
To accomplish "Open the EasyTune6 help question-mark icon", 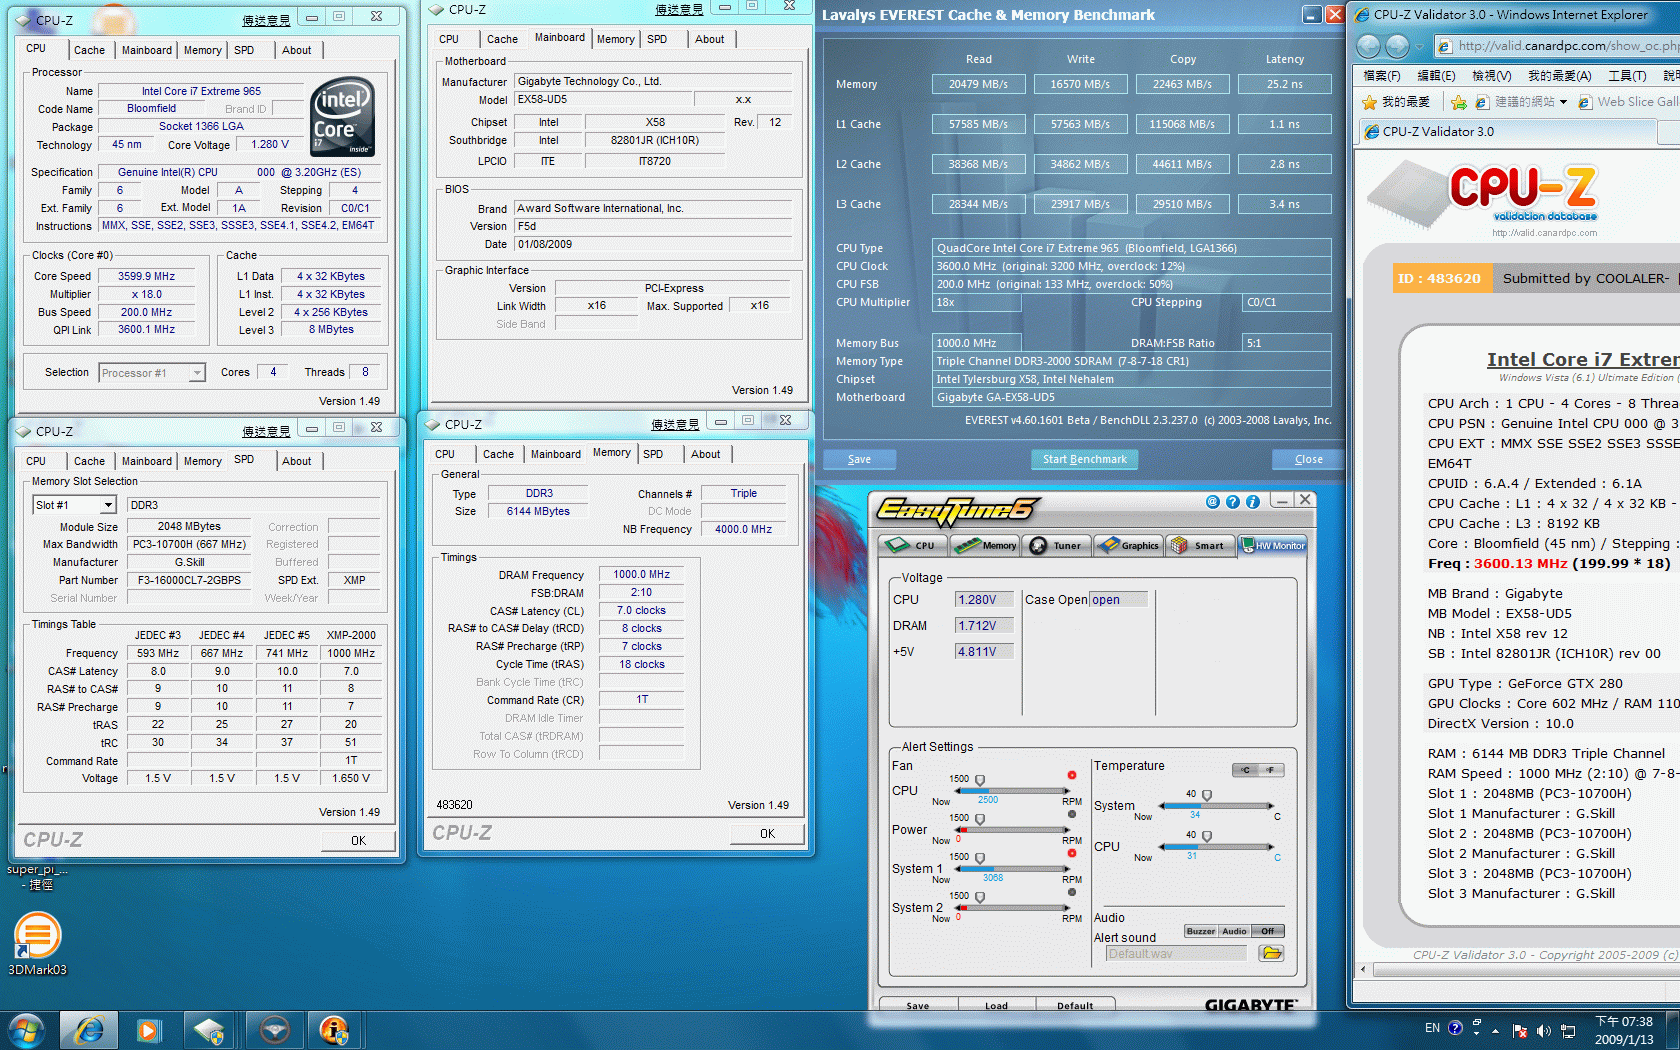I will [x=1232, y=502].
